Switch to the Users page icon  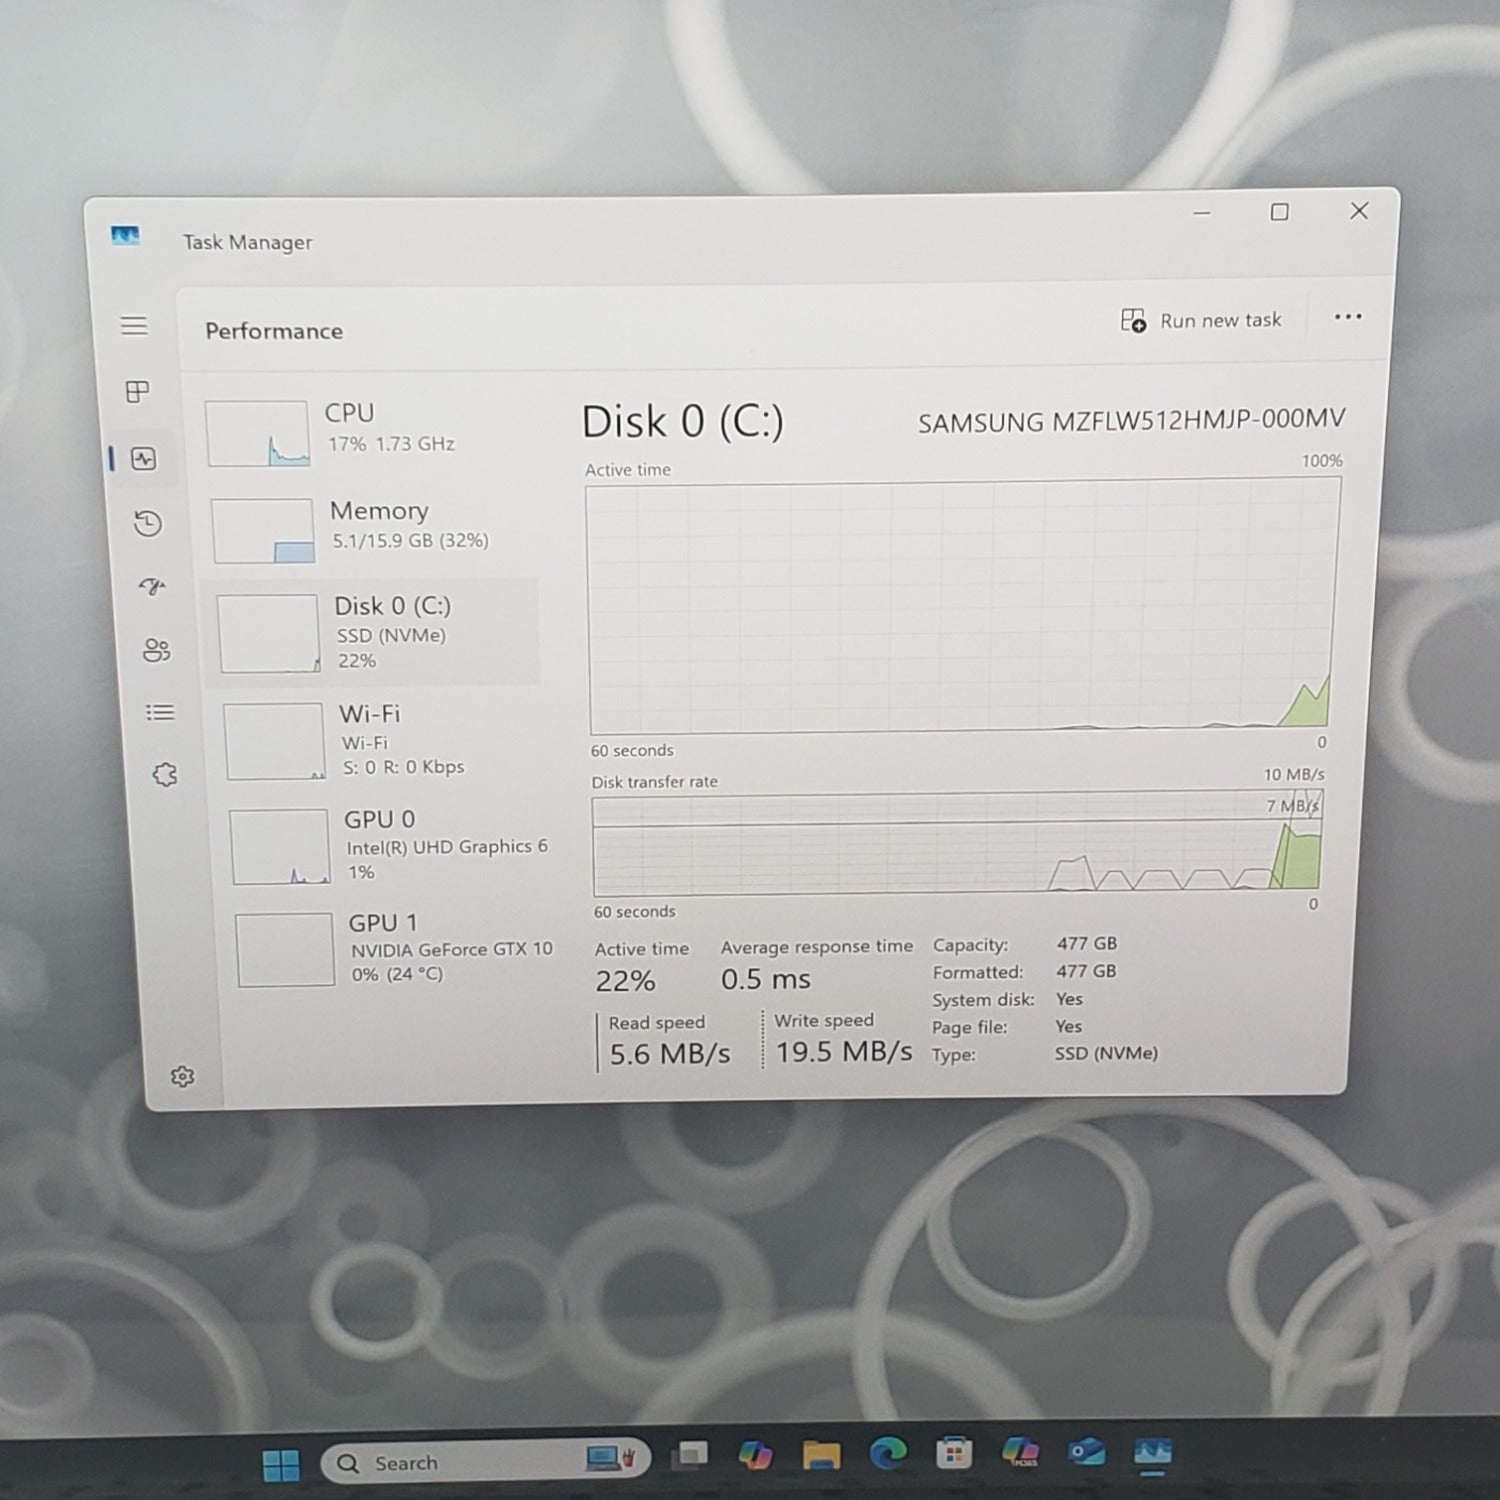coord(156,651)
